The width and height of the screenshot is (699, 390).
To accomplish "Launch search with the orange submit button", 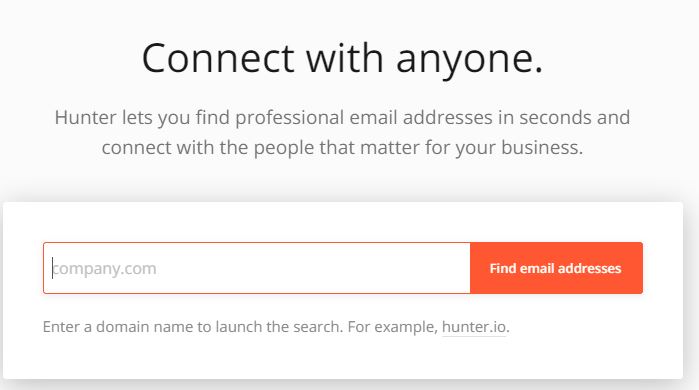I will pos(556,268).
